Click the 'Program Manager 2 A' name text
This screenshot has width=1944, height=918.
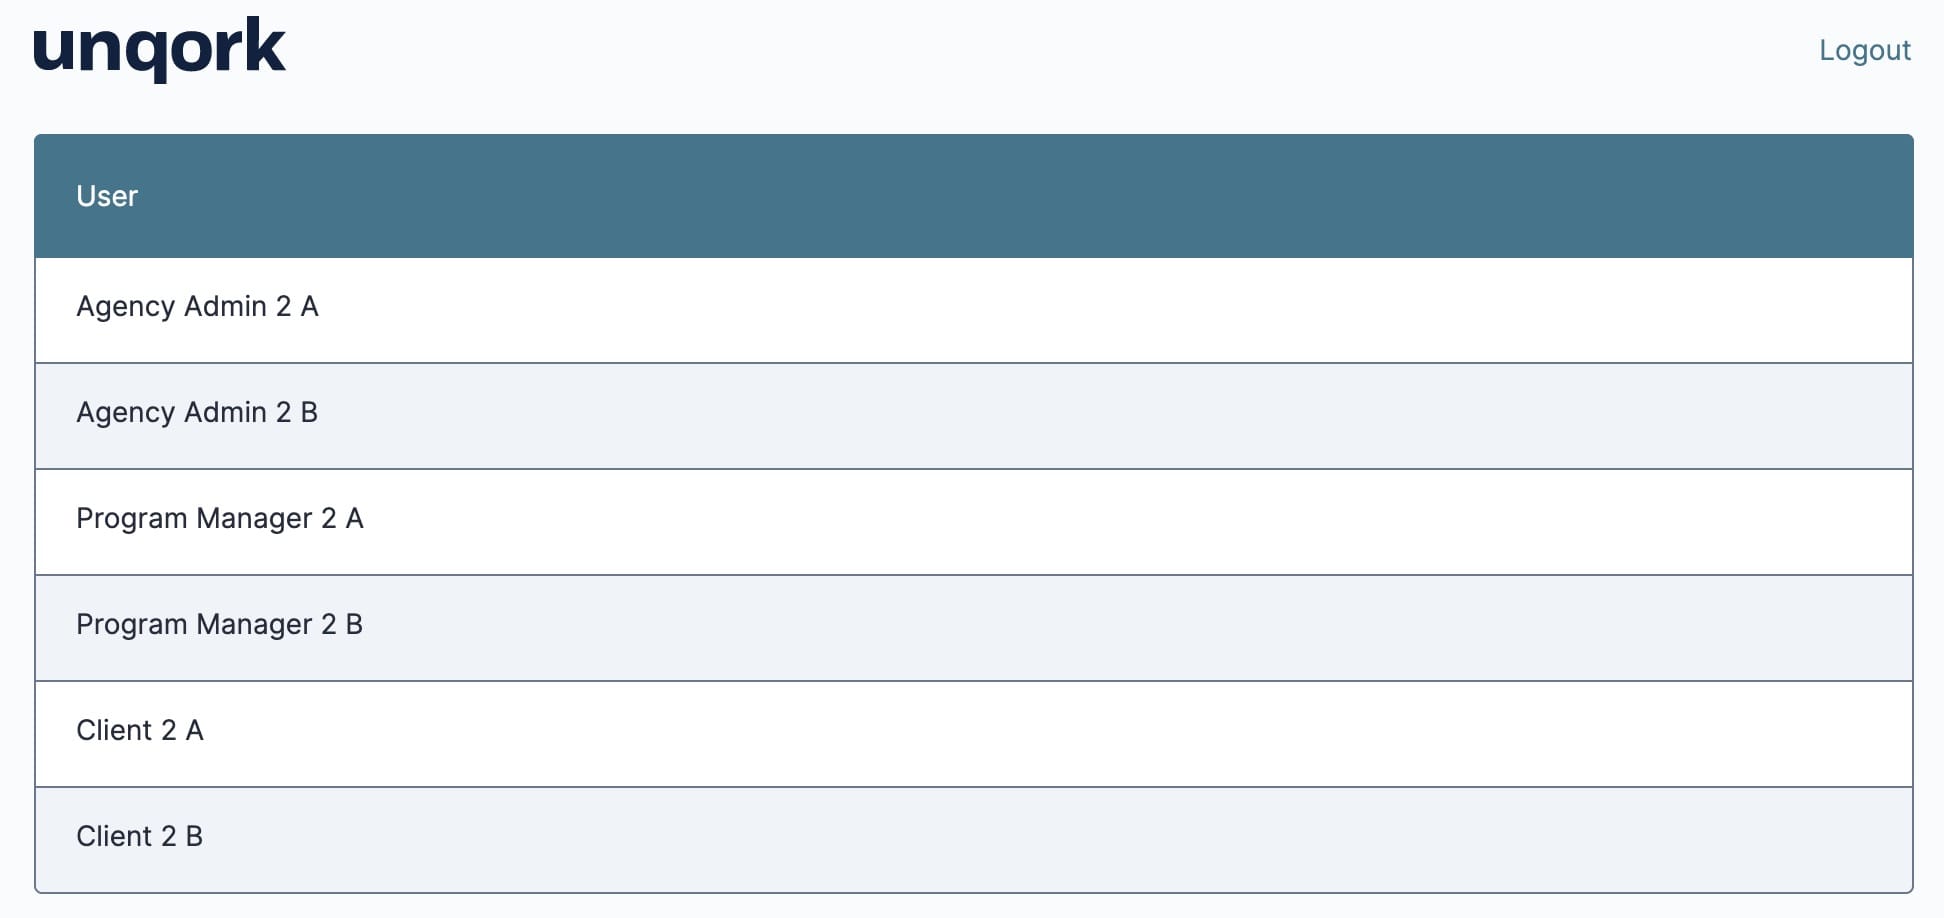[x=220, y=519]
